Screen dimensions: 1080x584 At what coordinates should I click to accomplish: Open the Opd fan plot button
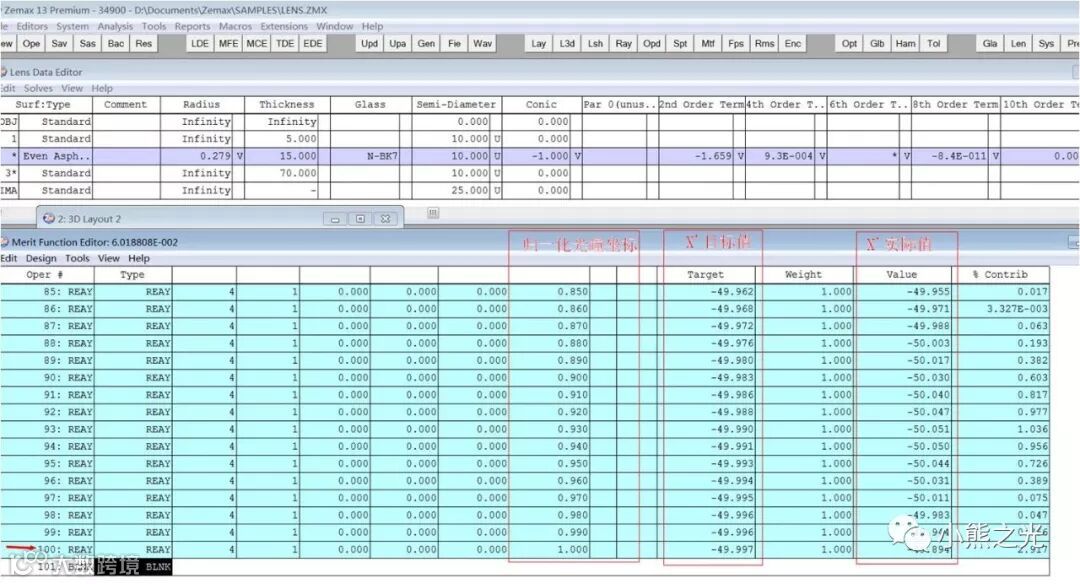pos(652,43)
